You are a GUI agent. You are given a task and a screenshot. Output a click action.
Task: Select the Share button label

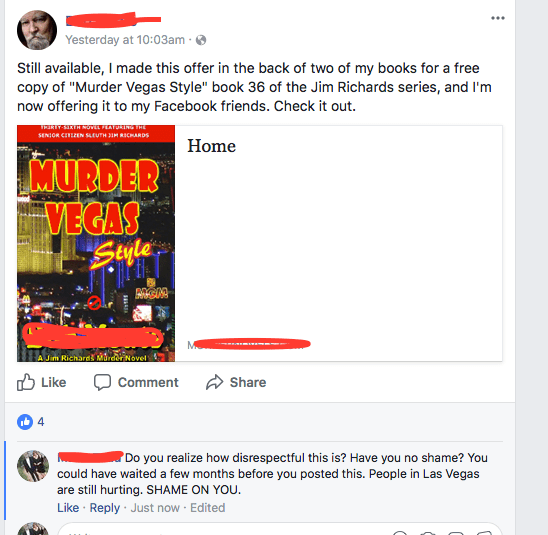click(x=248, y=382)
